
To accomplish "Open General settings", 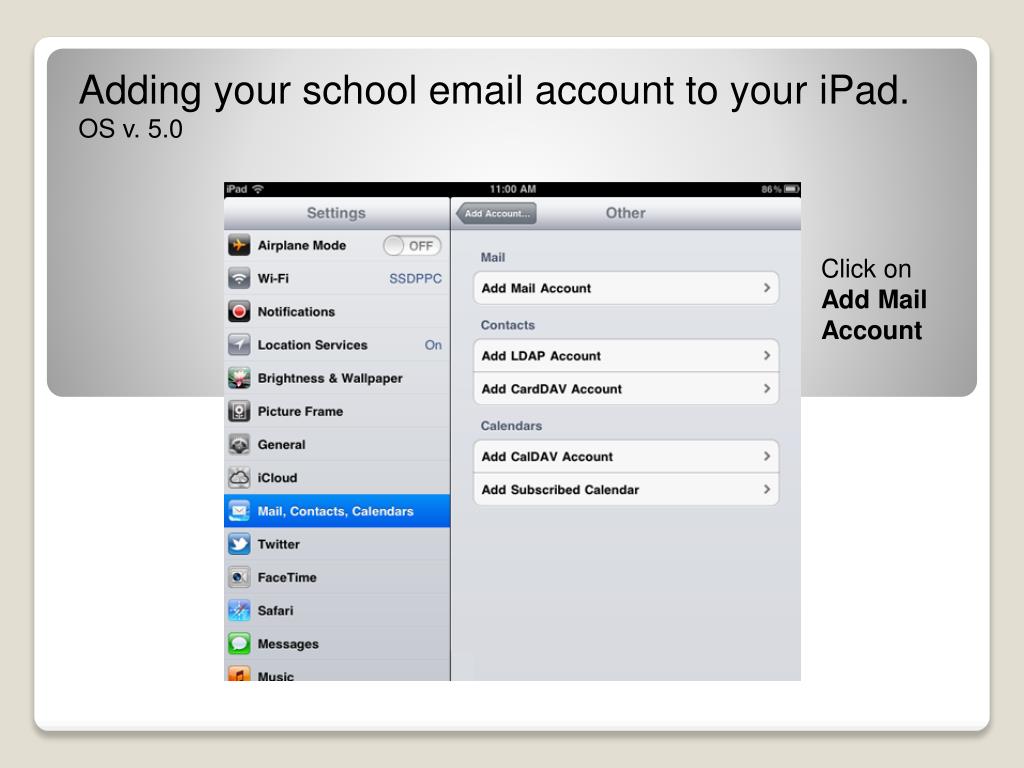I will pyautogui.click(x=337, y=445).
